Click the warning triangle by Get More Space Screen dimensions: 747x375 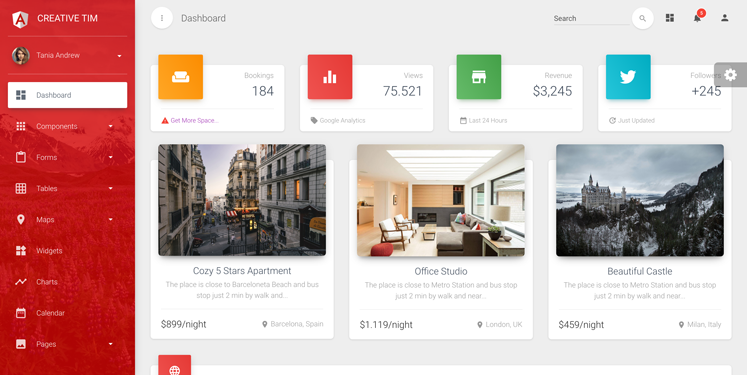[165, 121]
